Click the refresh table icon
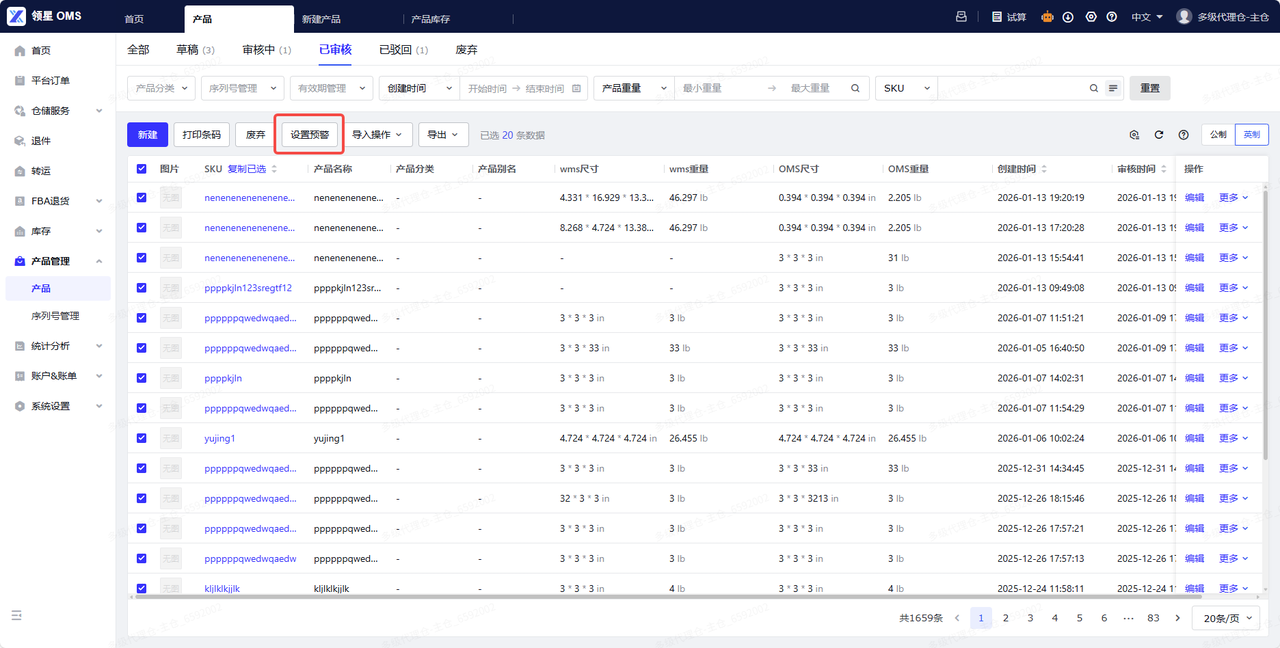 click(x=1159, y=135)
